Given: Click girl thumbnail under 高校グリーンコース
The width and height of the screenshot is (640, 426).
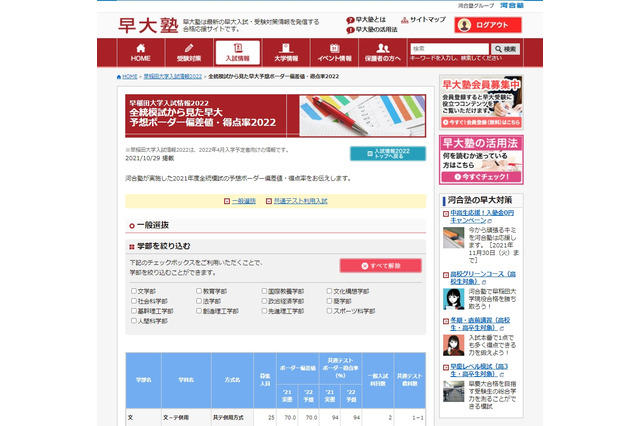Looking at the screenshot, I should click(x=453, y=299).
